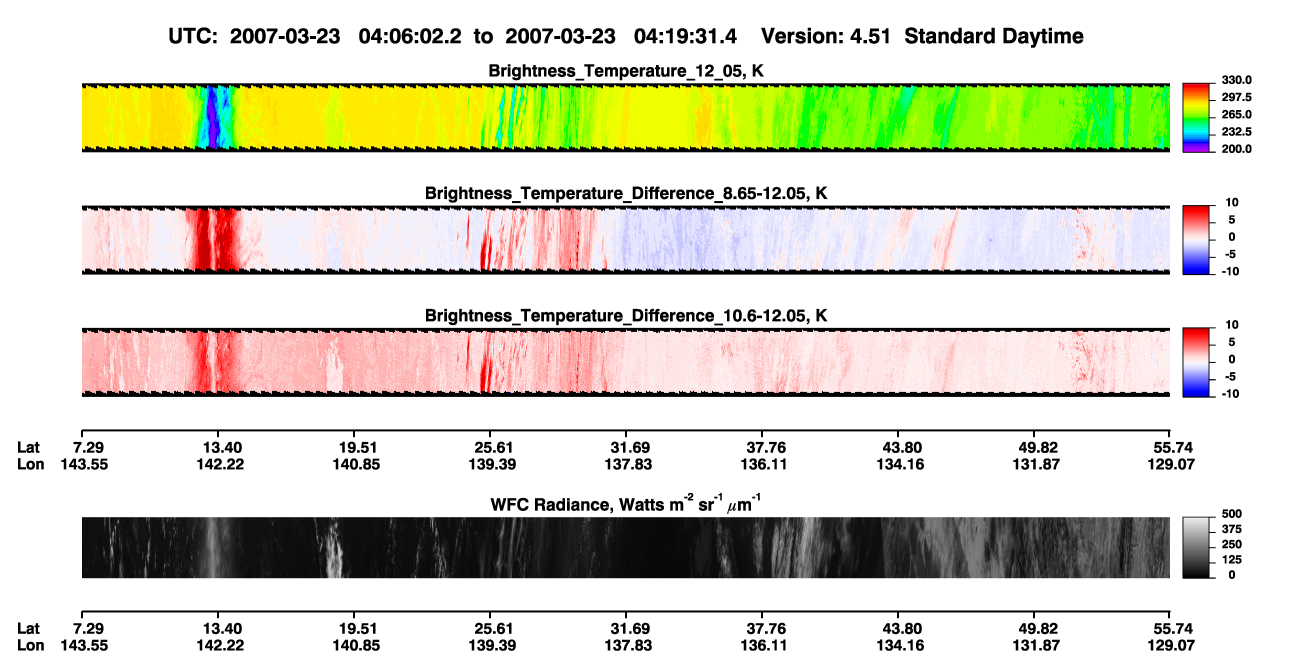1300x667 pixels.
Task: Click the 5 label on the 10.6-12.05 color bar
Action: [1233, 342]
